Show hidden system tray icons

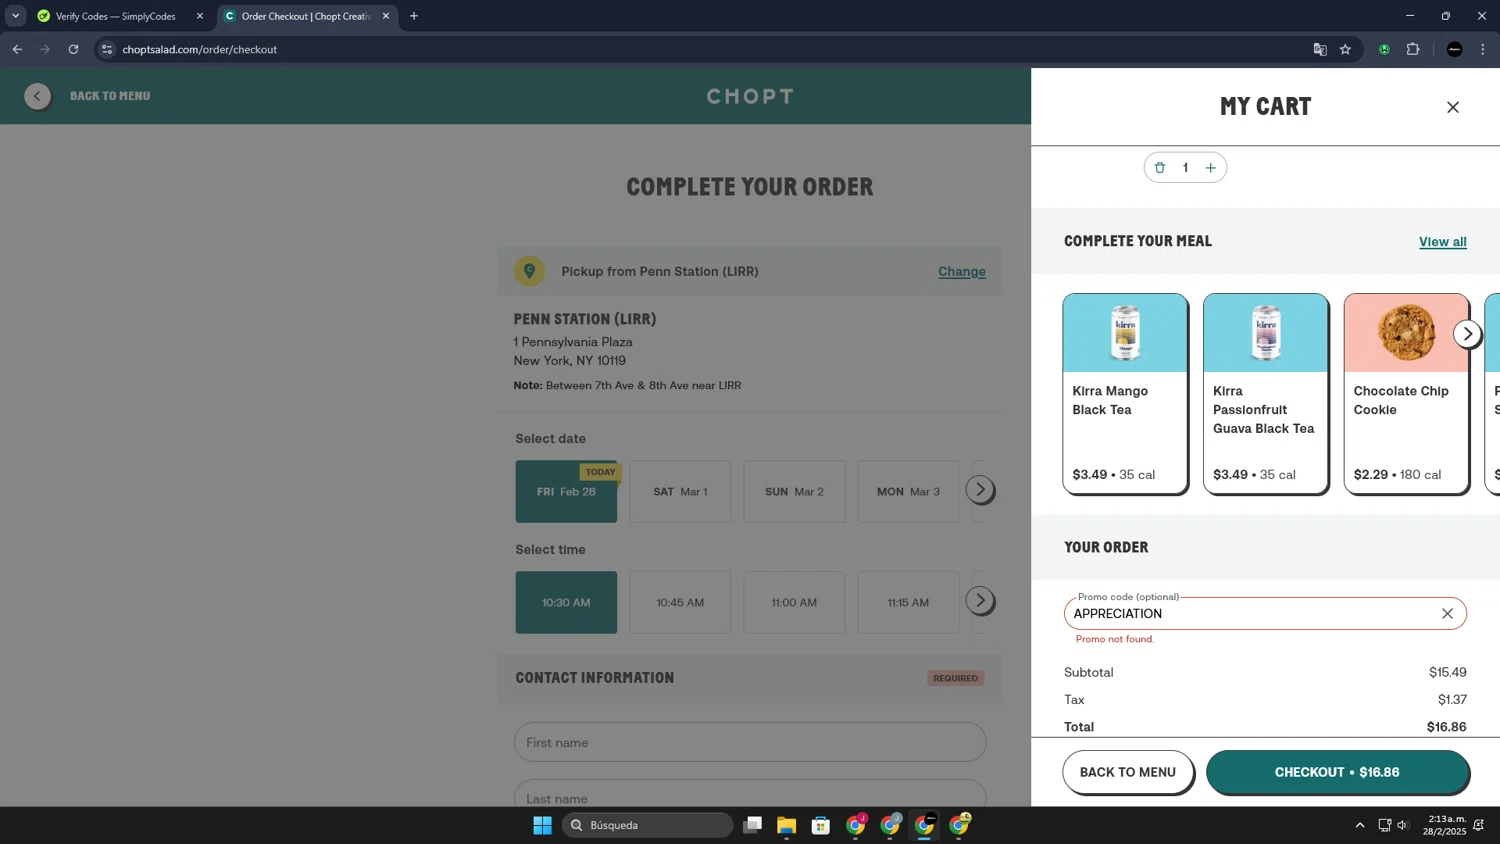[x=1359, y=825]
